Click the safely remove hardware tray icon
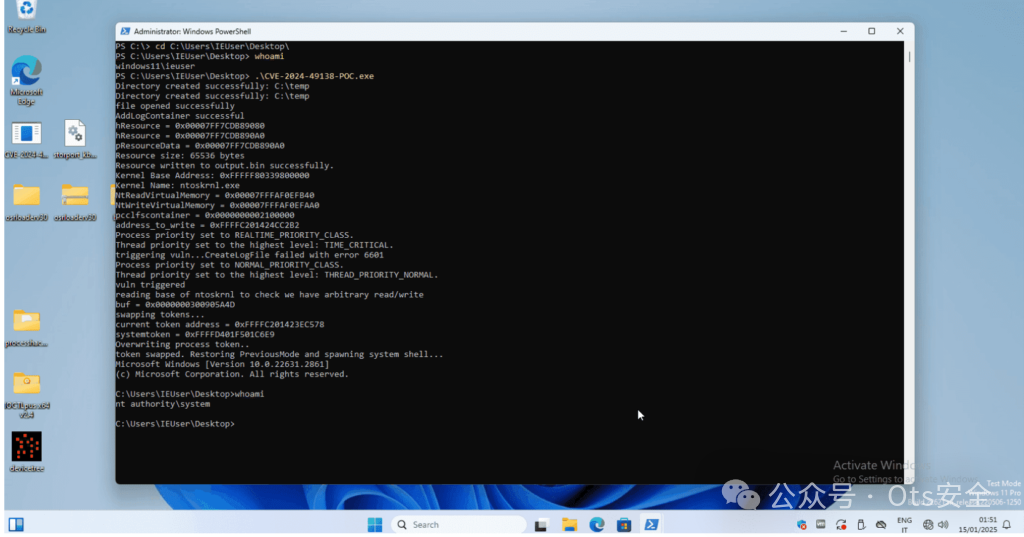The width and height of the screenshot is (1024, 537). tap(861, 525)
